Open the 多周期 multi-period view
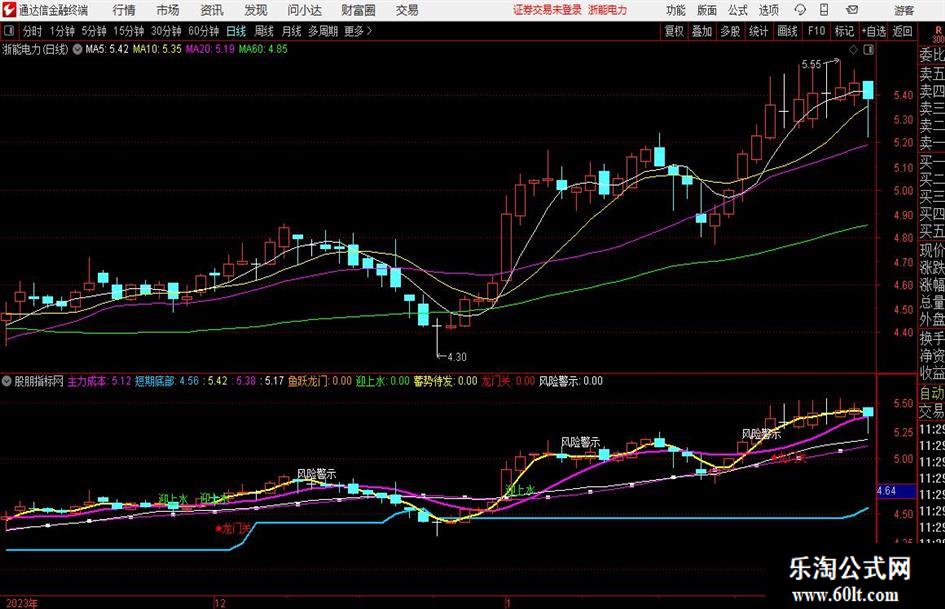This screenshot has width=945, height=609. coord(323,31)
